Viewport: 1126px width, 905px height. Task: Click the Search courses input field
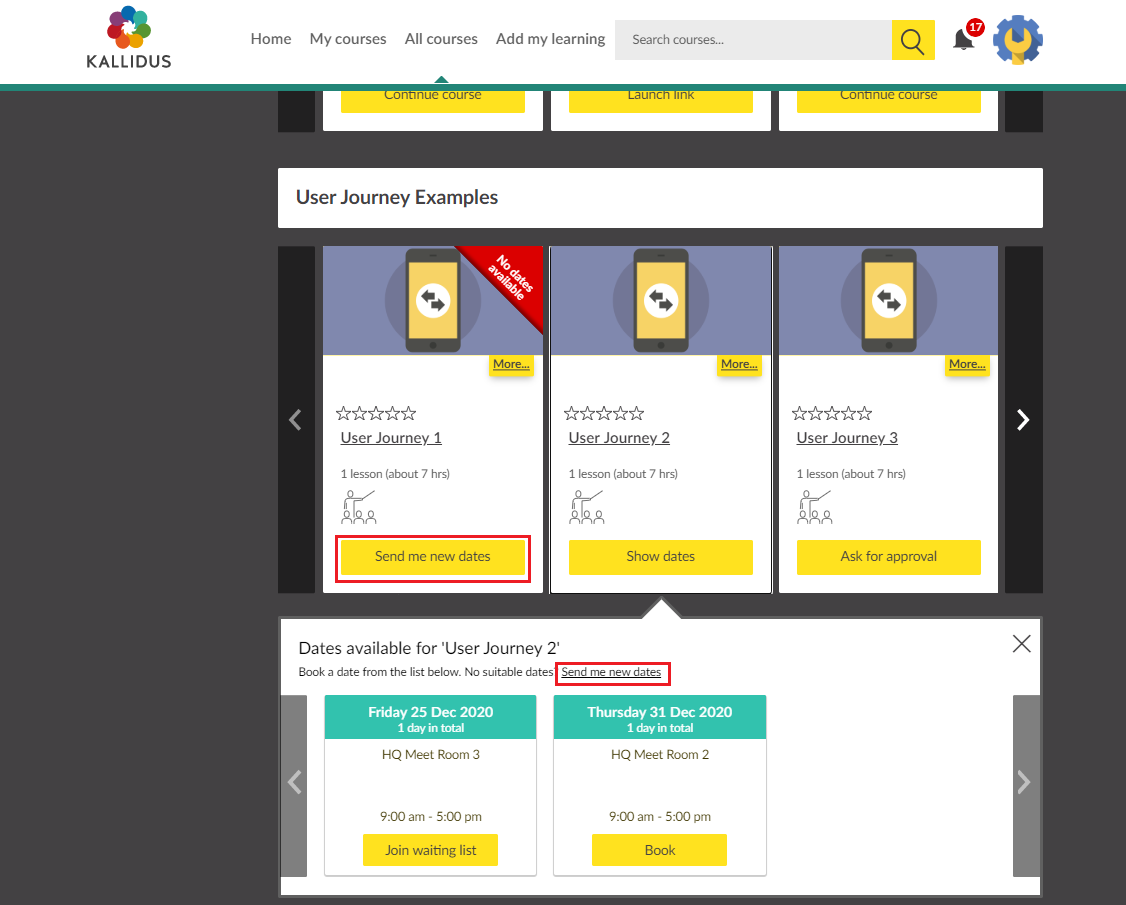pos(753,40)
